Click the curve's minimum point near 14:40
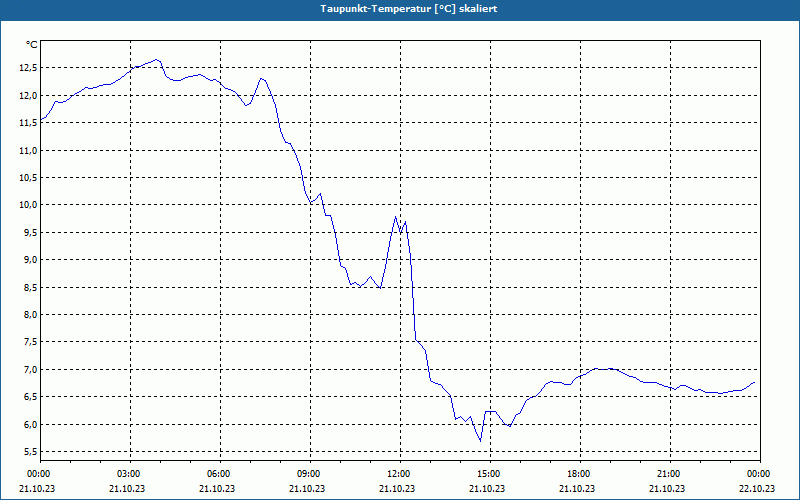 tap(480, 441)
